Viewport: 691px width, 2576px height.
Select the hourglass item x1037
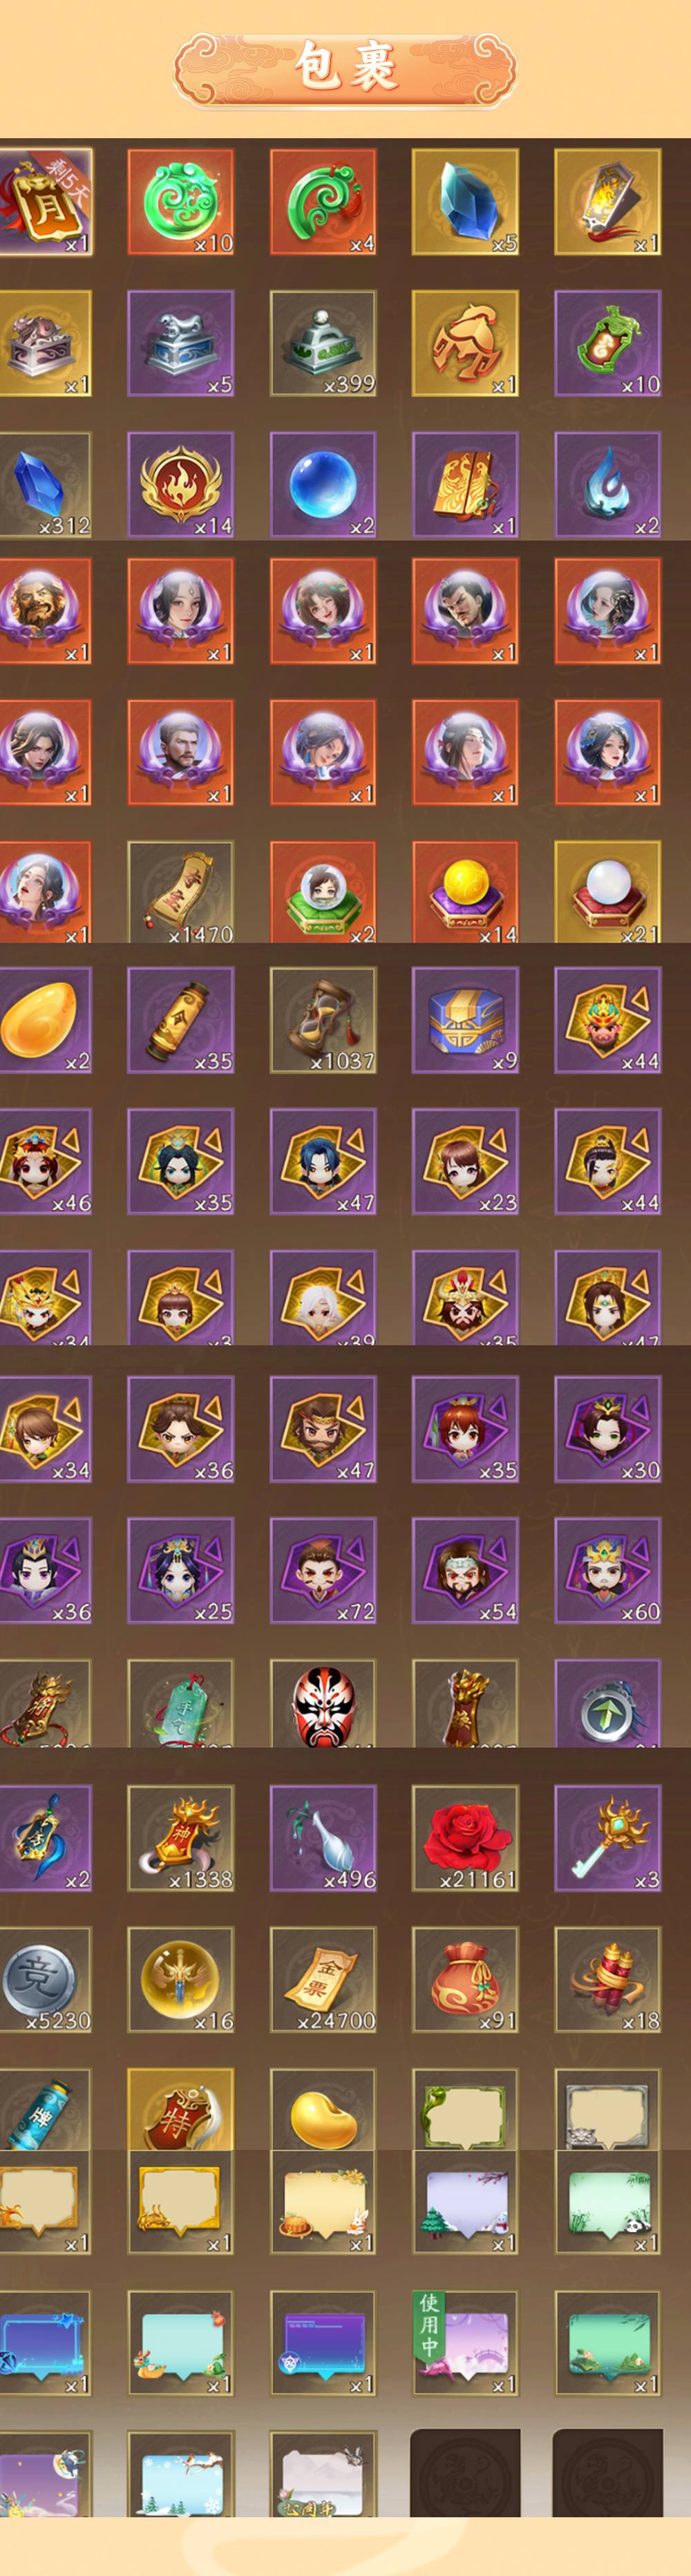[323, 1020]
